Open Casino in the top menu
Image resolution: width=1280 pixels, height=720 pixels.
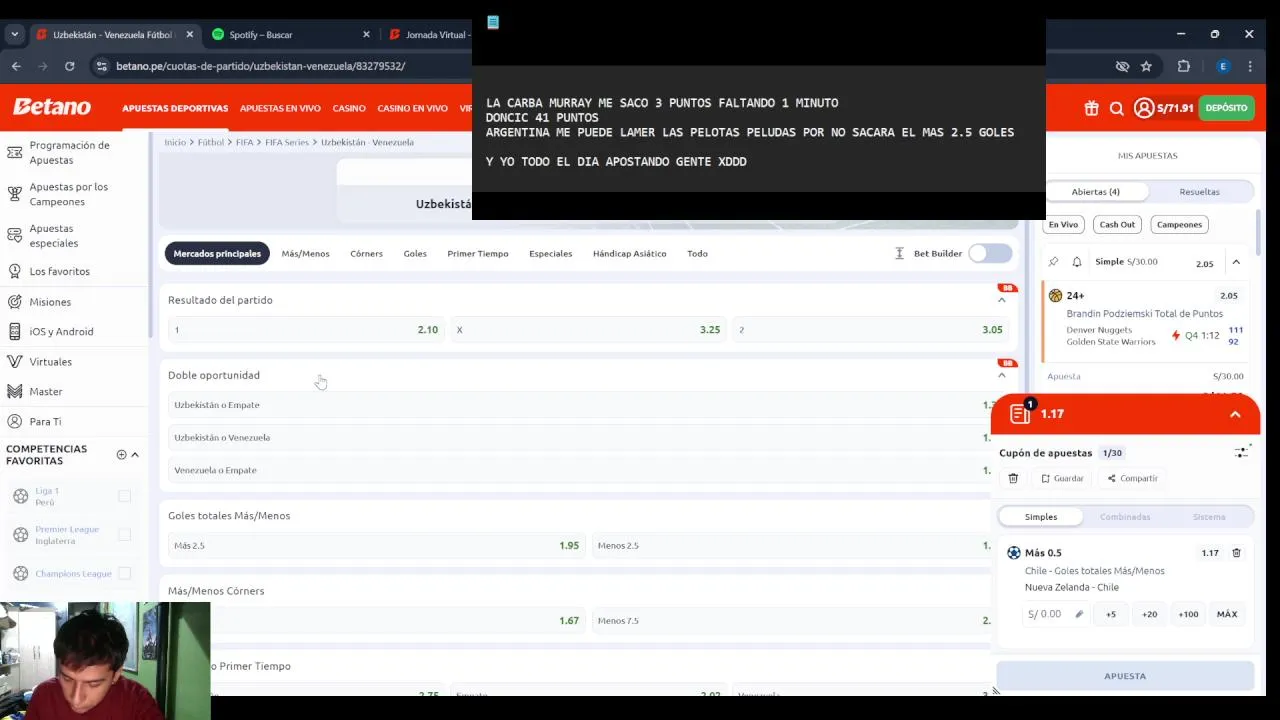349,108
